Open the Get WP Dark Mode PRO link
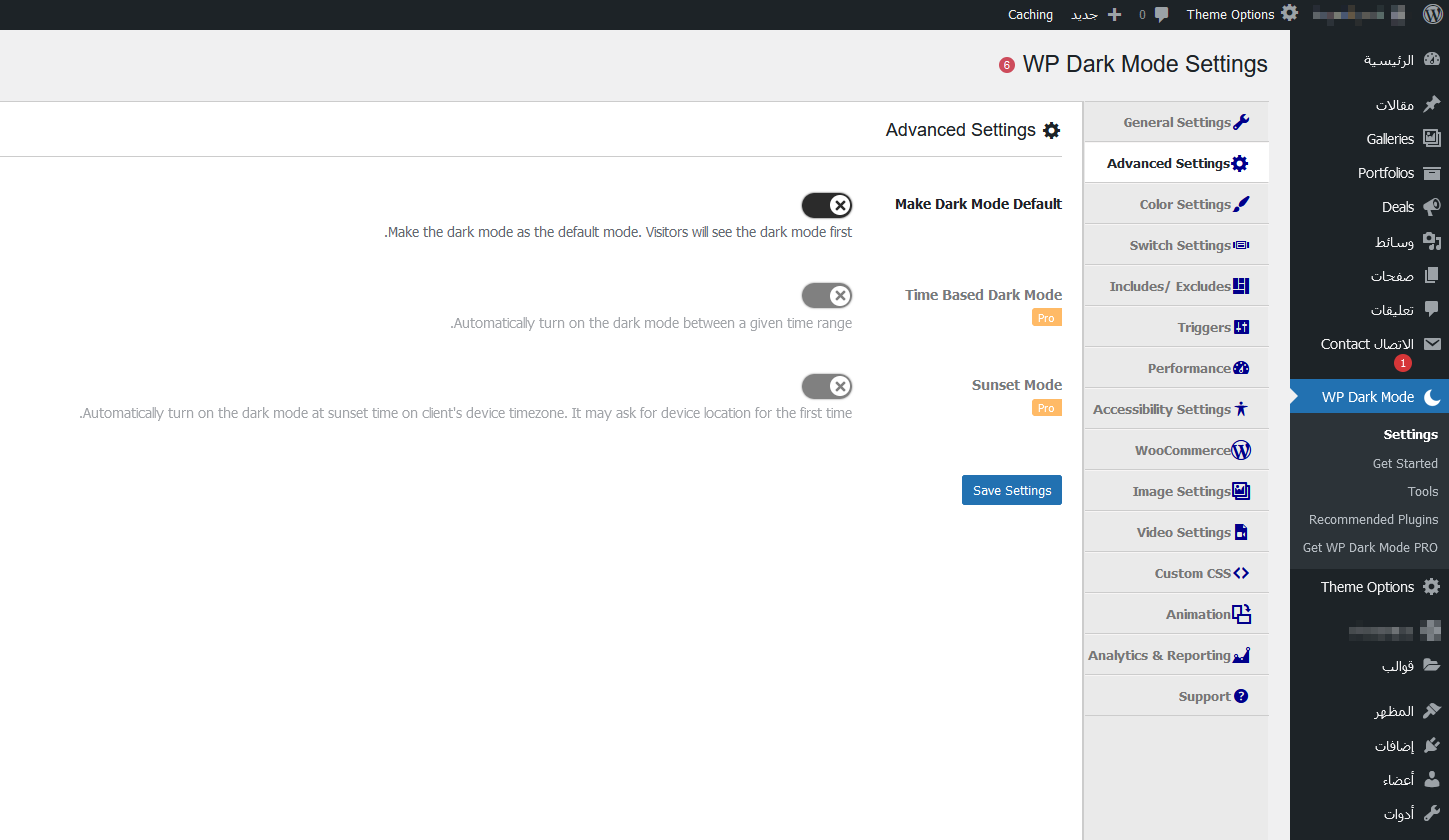Viewport: 1449px width, 840px height. (x=1370, y=547)
